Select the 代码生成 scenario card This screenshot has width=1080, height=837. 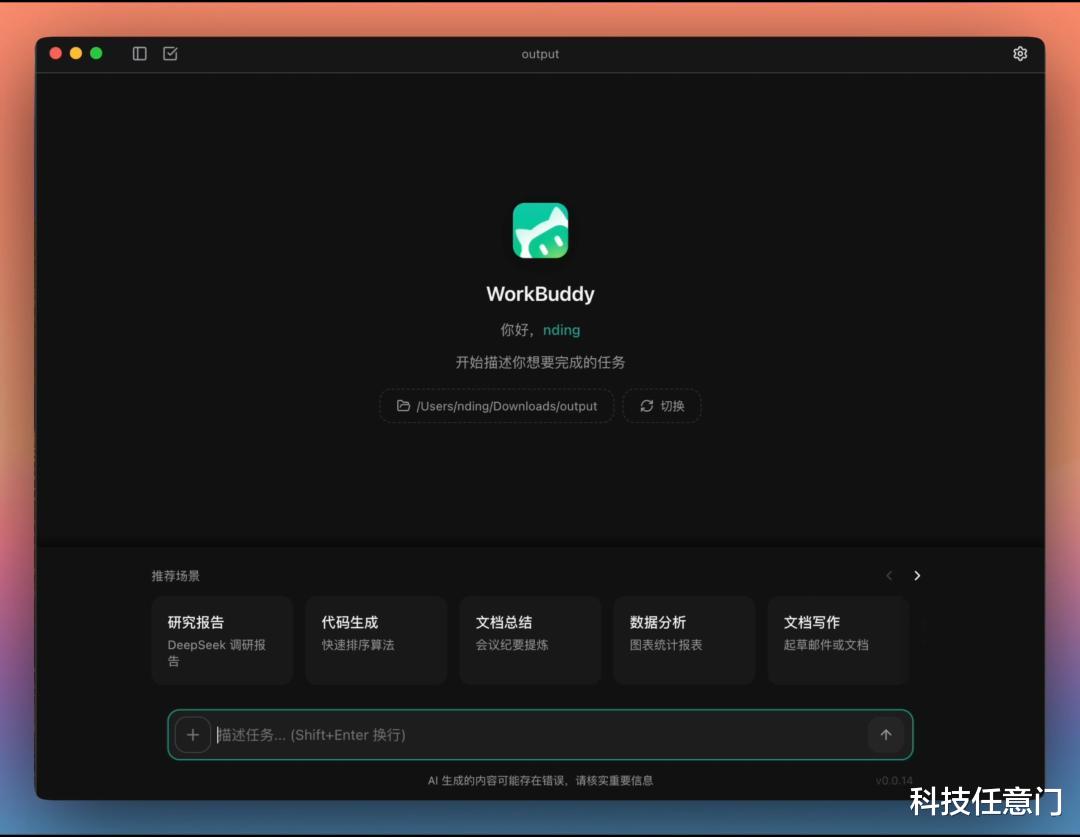[x=376, y=641]
